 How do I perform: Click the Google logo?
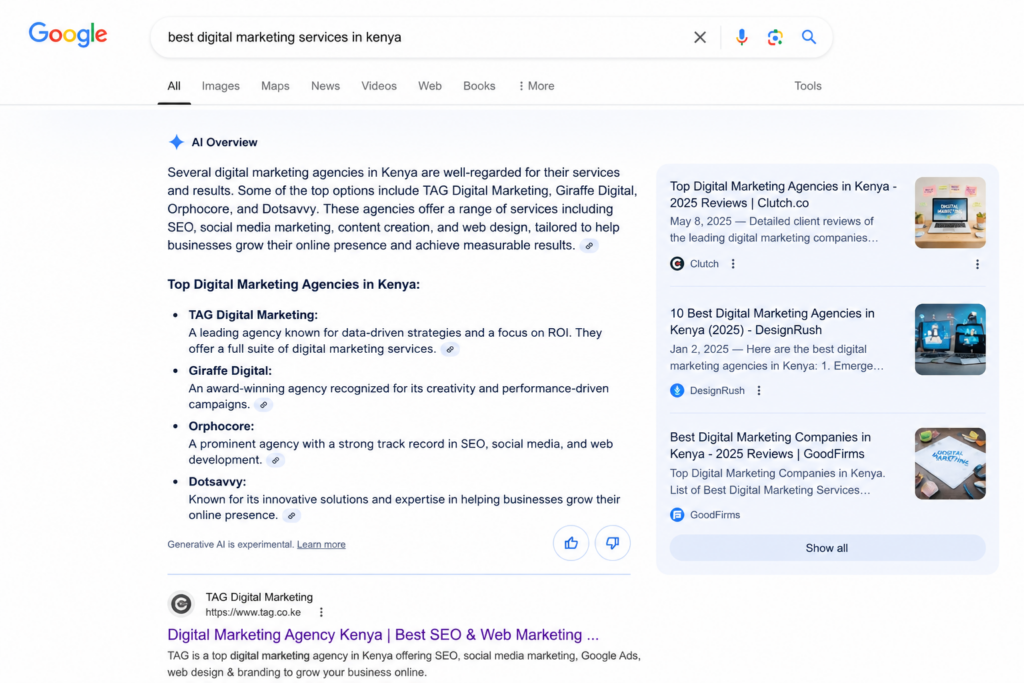pyautogui.click(x=68, y=35)
